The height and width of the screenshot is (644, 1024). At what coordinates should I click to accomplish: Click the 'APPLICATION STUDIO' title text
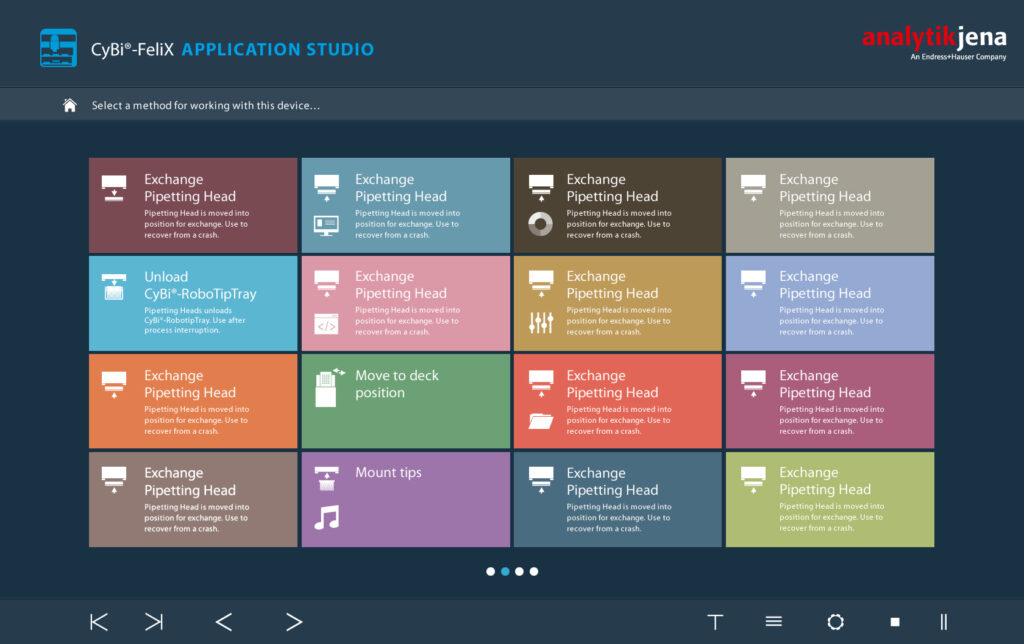click(x=278, y=50)
